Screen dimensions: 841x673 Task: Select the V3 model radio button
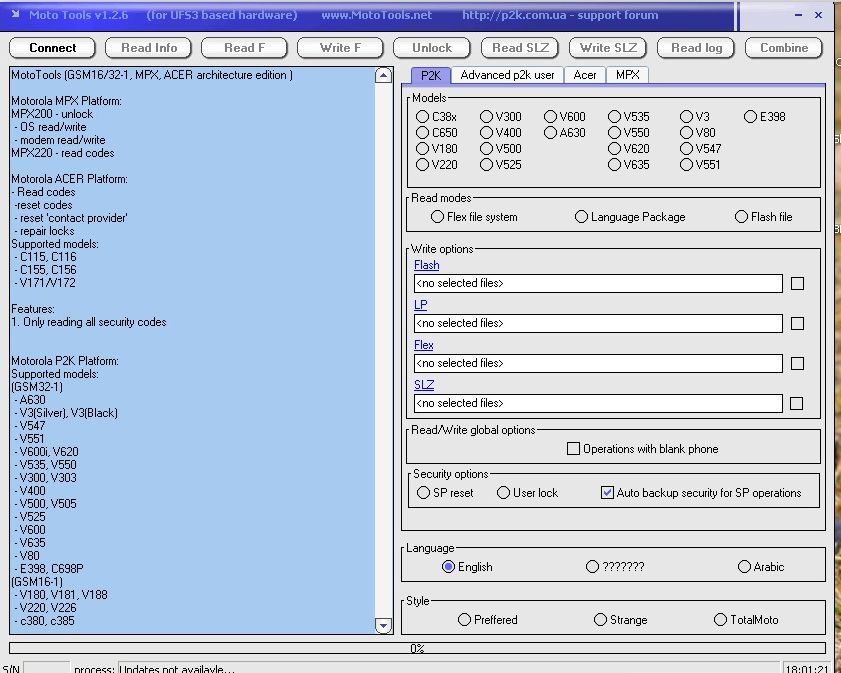[x=687, y=117]
